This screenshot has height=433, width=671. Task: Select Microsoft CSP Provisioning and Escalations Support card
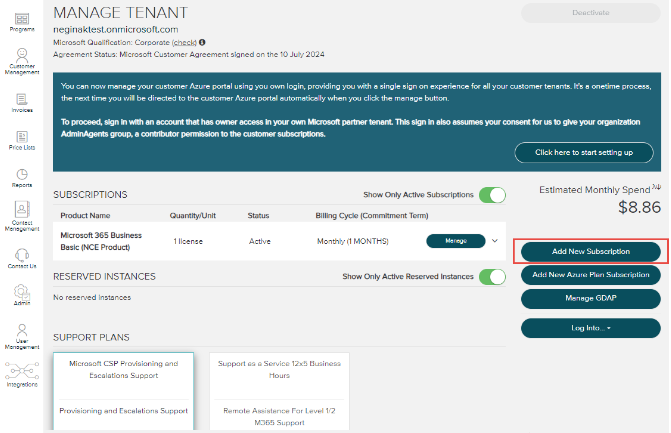123,369
